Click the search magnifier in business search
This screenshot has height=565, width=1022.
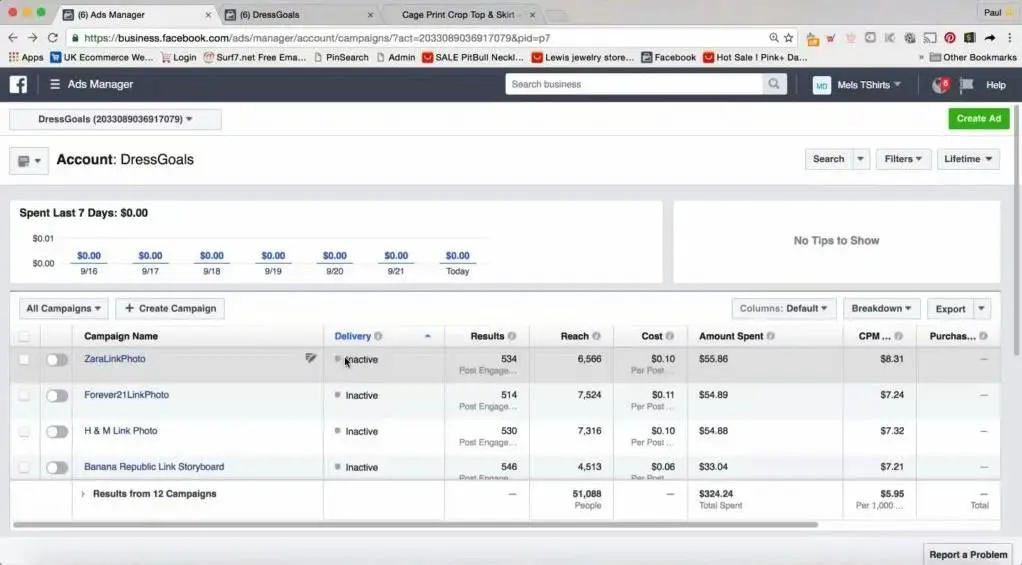774,84
